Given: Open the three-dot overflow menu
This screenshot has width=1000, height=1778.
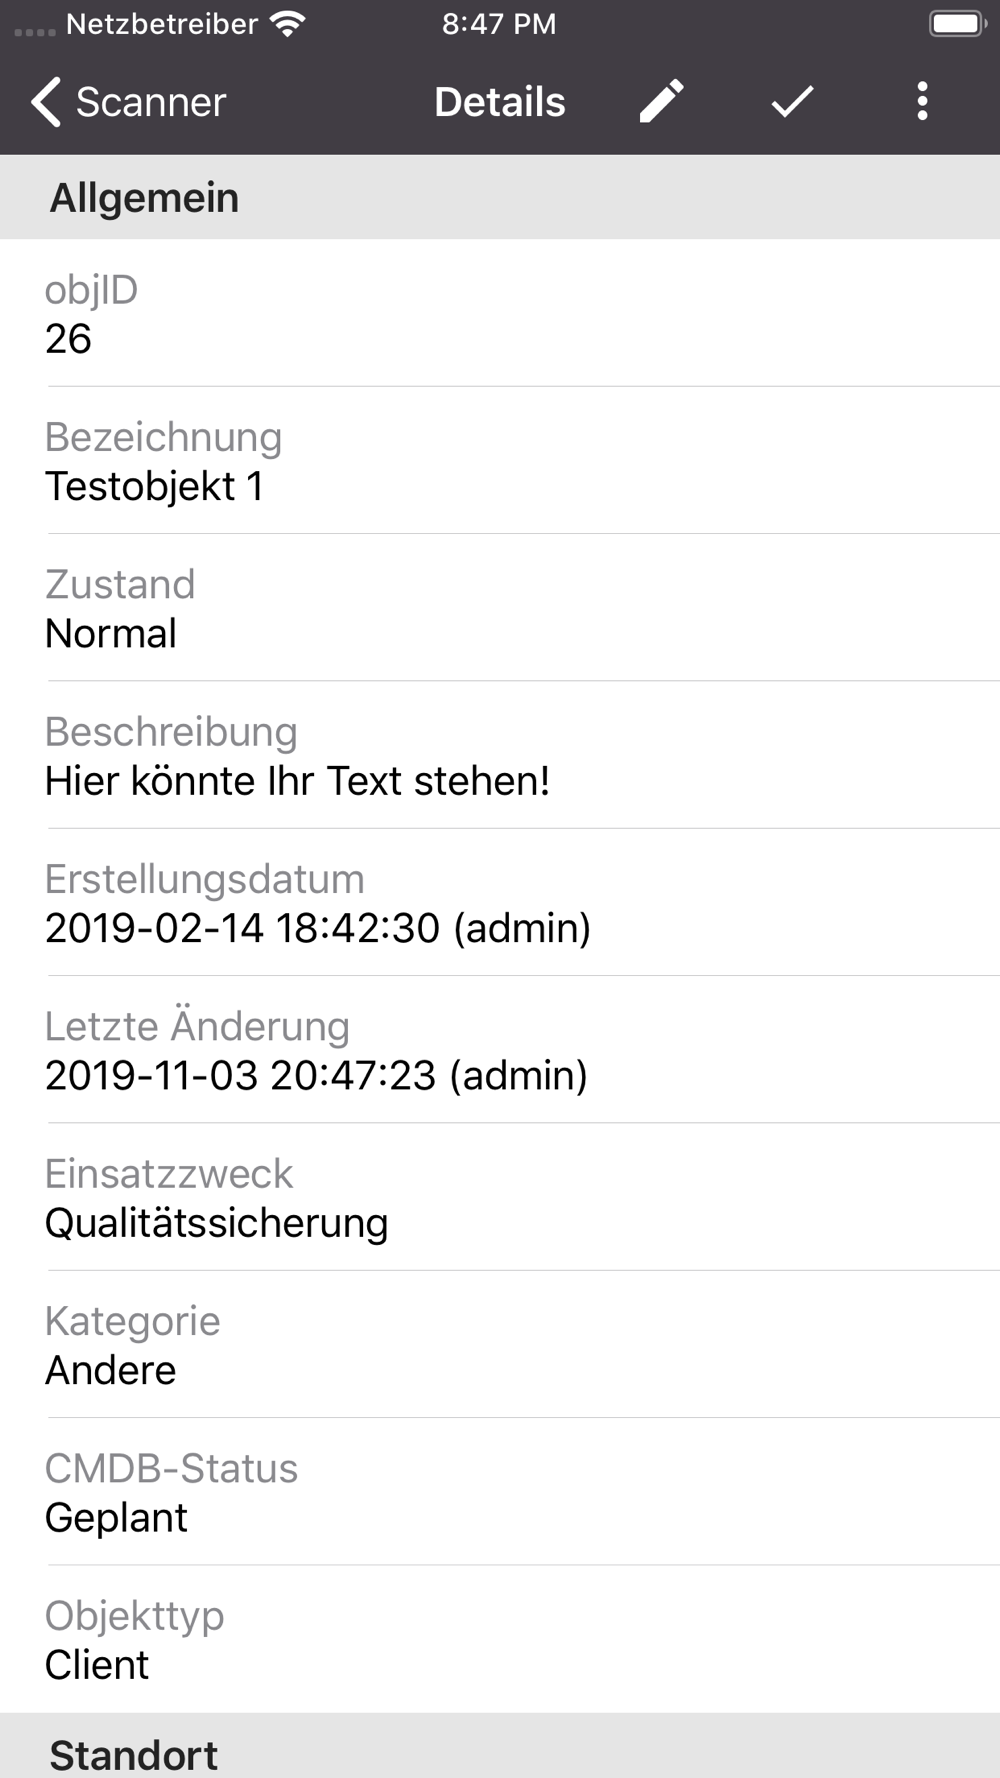Looking at the screenshot, I should click(922, 101).
